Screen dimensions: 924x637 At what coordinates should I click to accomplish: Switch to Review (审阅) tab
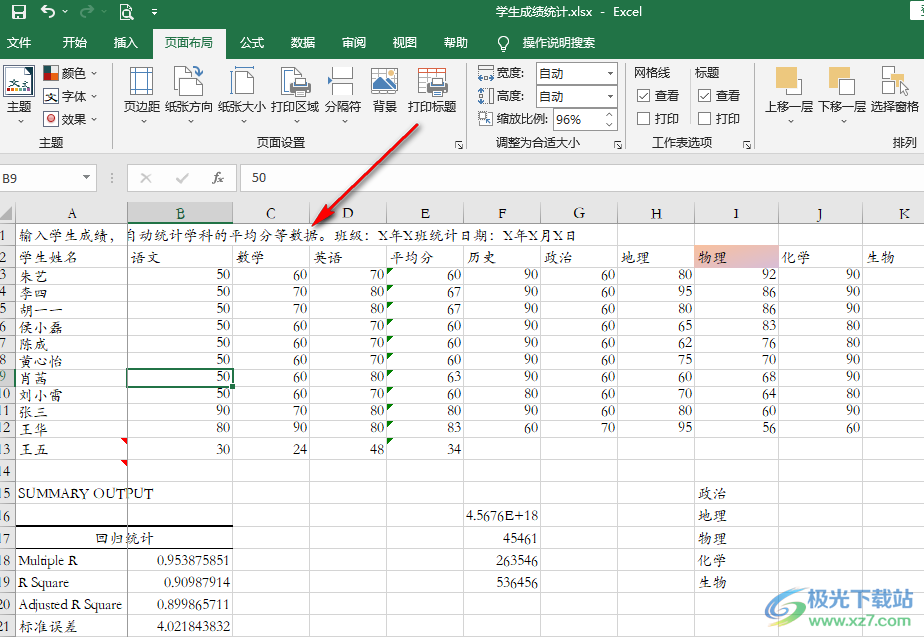coord(354,42)
